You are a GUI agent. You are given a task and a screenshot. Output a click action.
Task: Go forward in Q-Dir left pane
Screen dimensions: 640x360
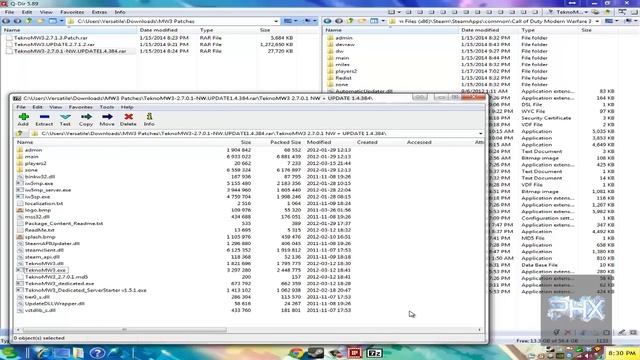[18, 21]
